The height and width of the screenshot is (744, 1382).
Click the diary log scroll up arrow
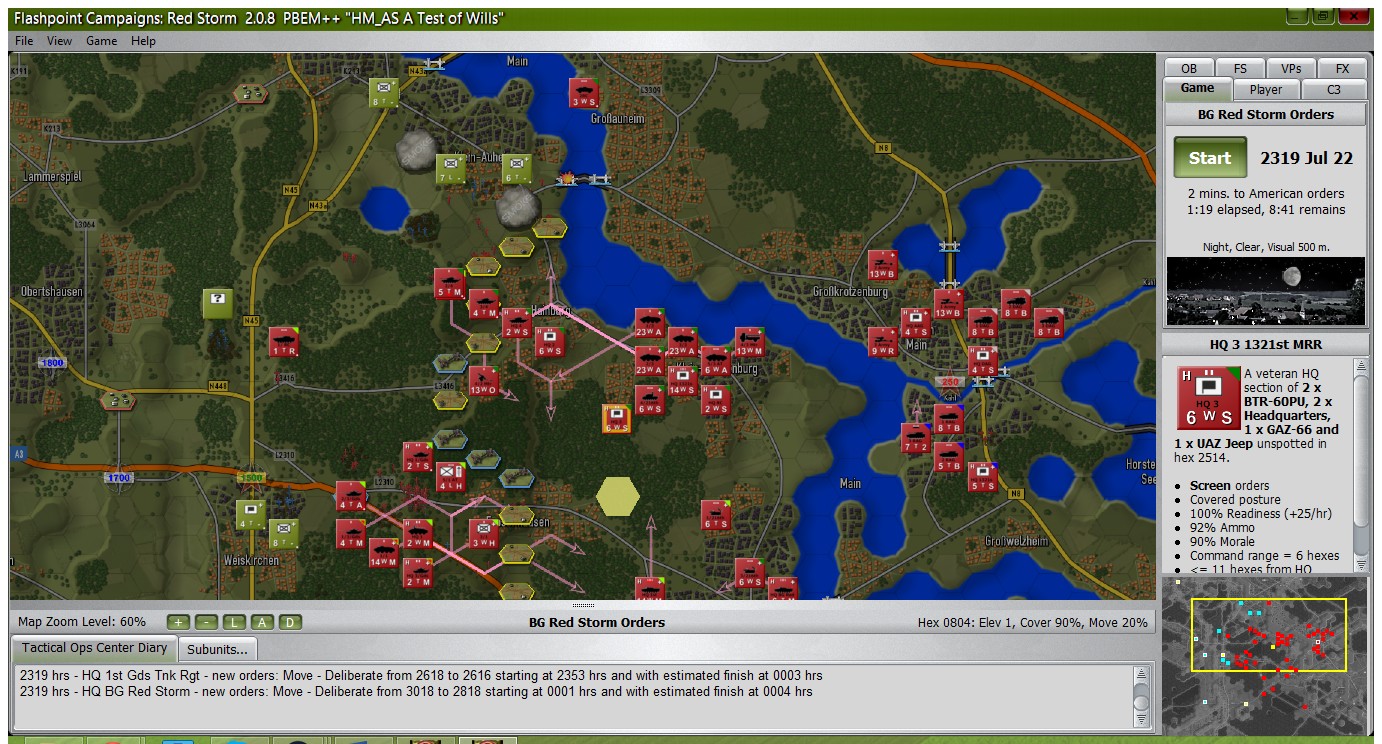[x=1141, y=674]
